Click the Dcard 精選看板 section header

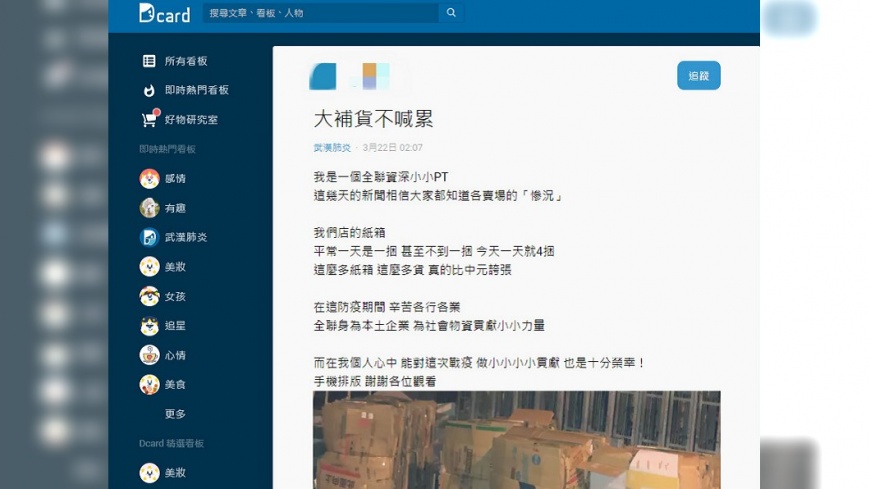point(171,443)
